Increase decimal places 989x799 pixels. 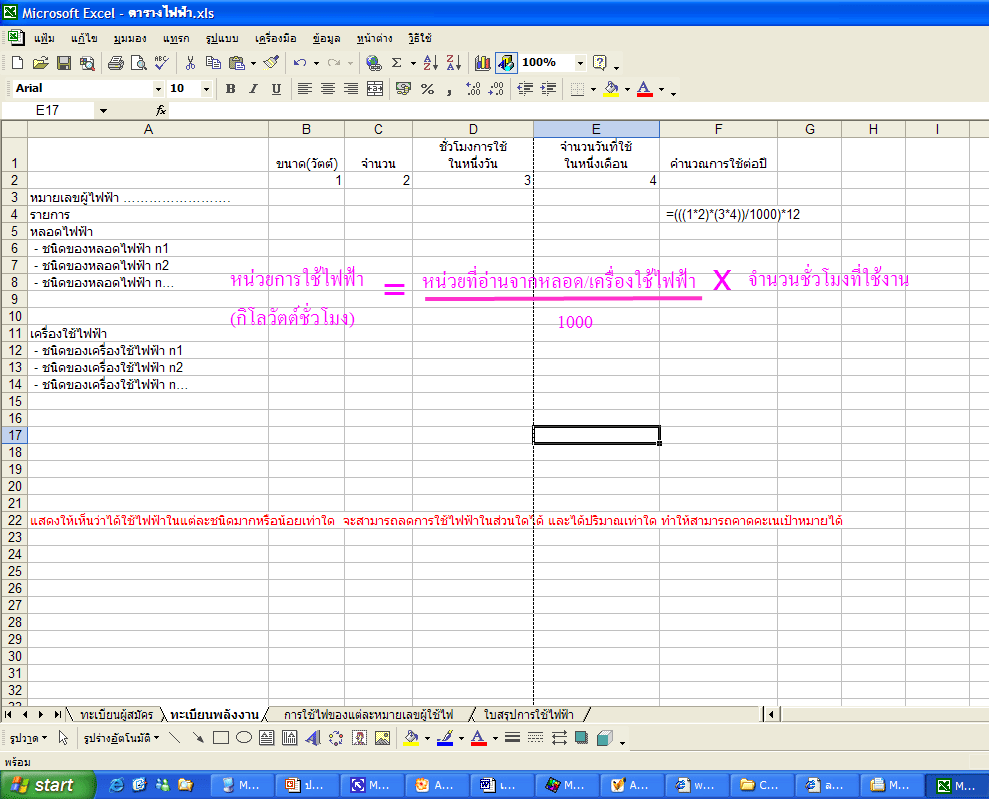[473, 89]
